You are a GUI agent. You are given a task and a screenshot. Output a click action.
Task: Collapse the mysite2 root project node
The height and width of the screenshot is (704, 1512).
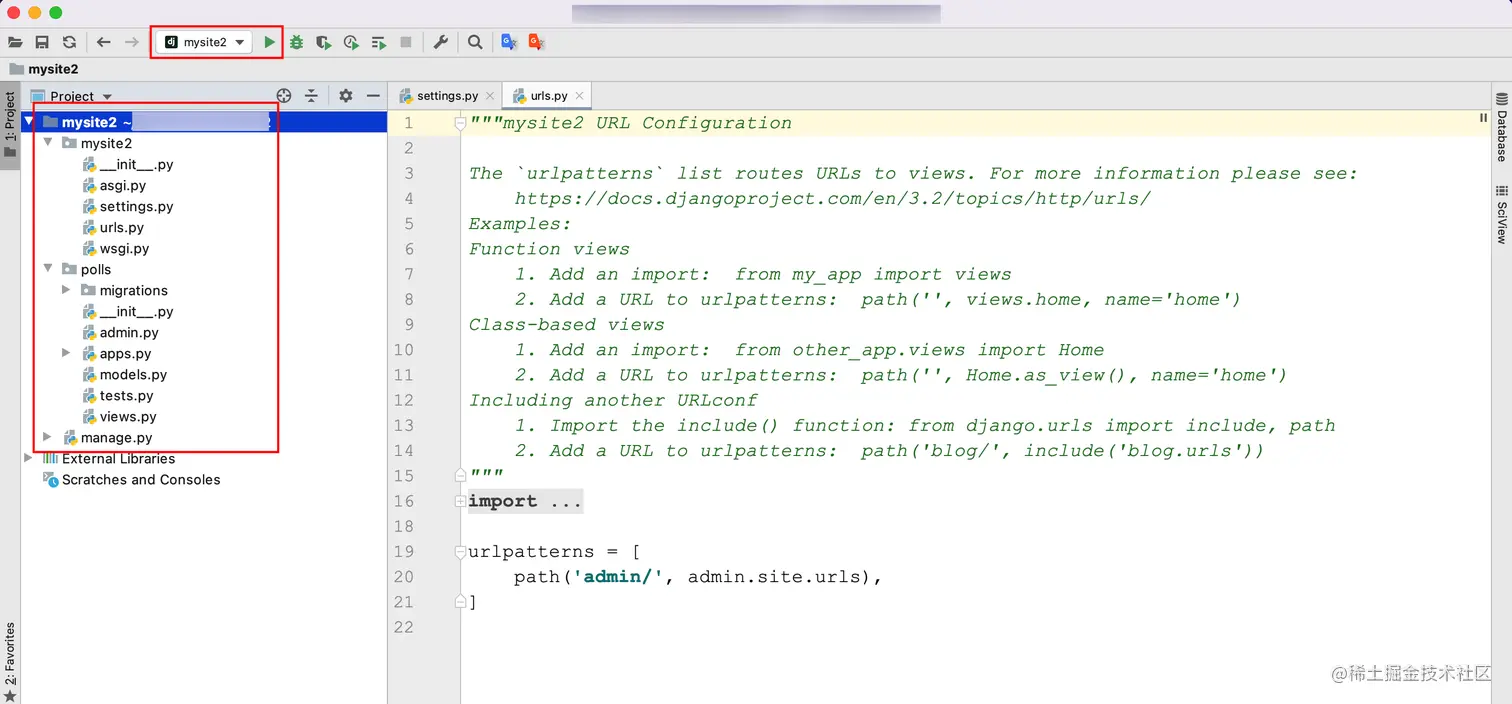tap(29, 122)
